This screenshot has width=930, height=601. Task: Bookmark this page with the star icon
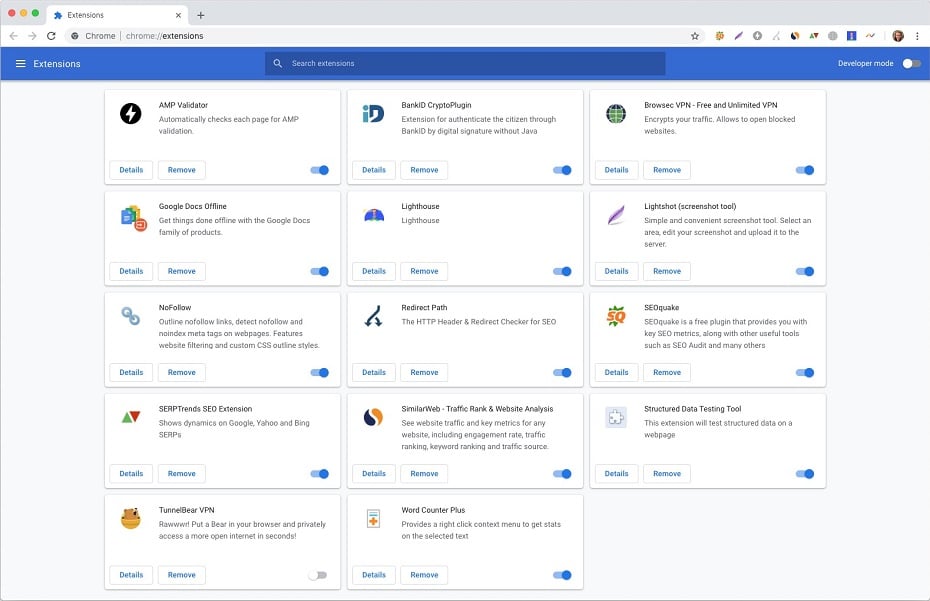(695, 36)
